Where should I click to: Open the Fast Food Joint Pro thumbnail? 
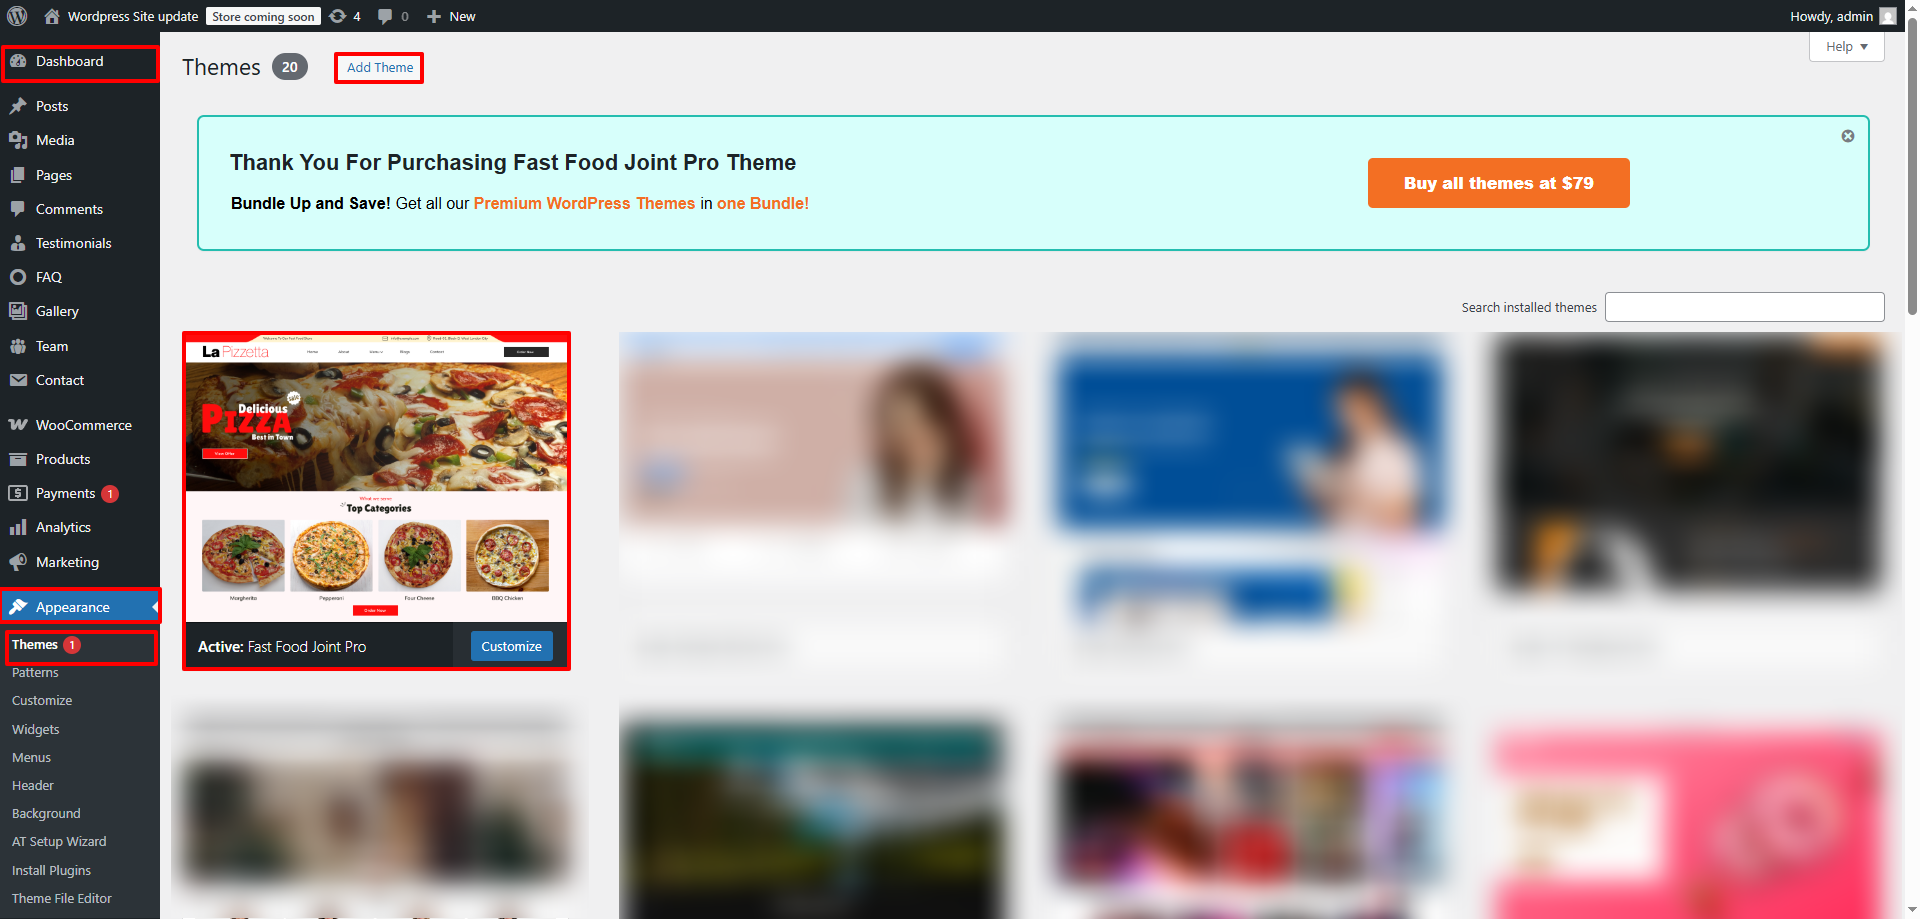(376, 478)
